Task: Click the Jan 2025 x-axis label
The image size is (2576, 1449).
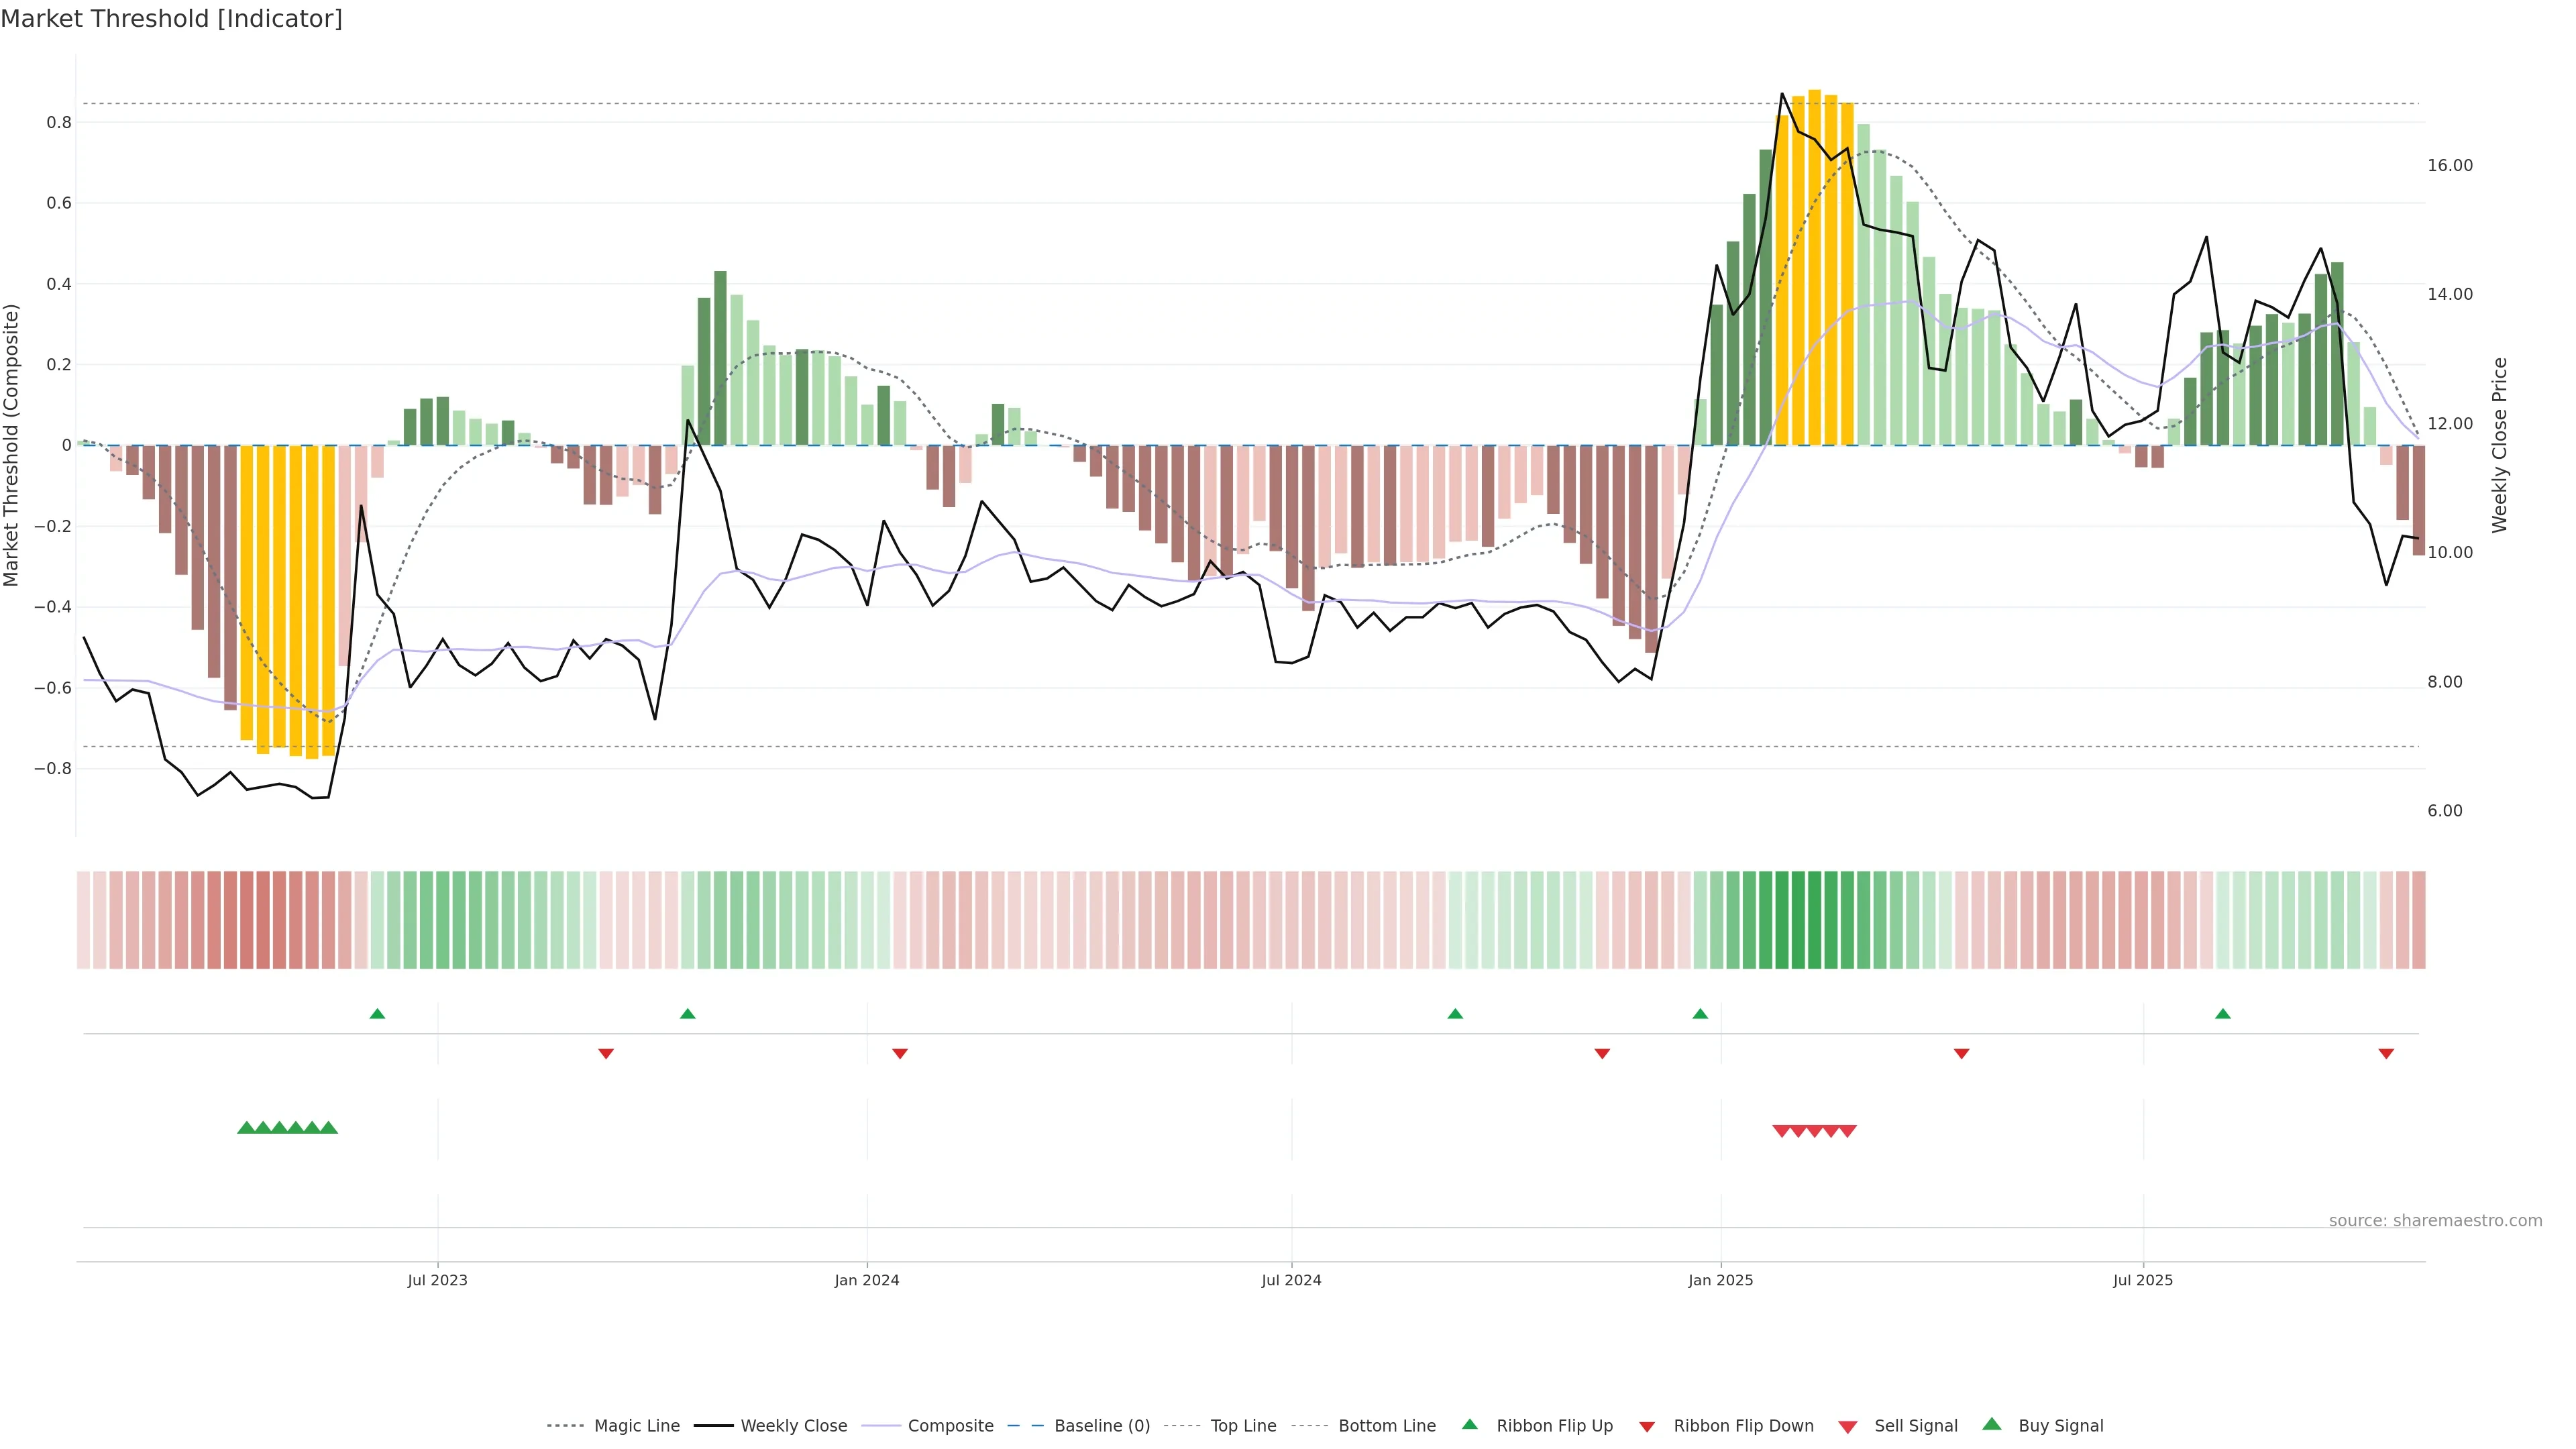Action: pos(1720,1280)
